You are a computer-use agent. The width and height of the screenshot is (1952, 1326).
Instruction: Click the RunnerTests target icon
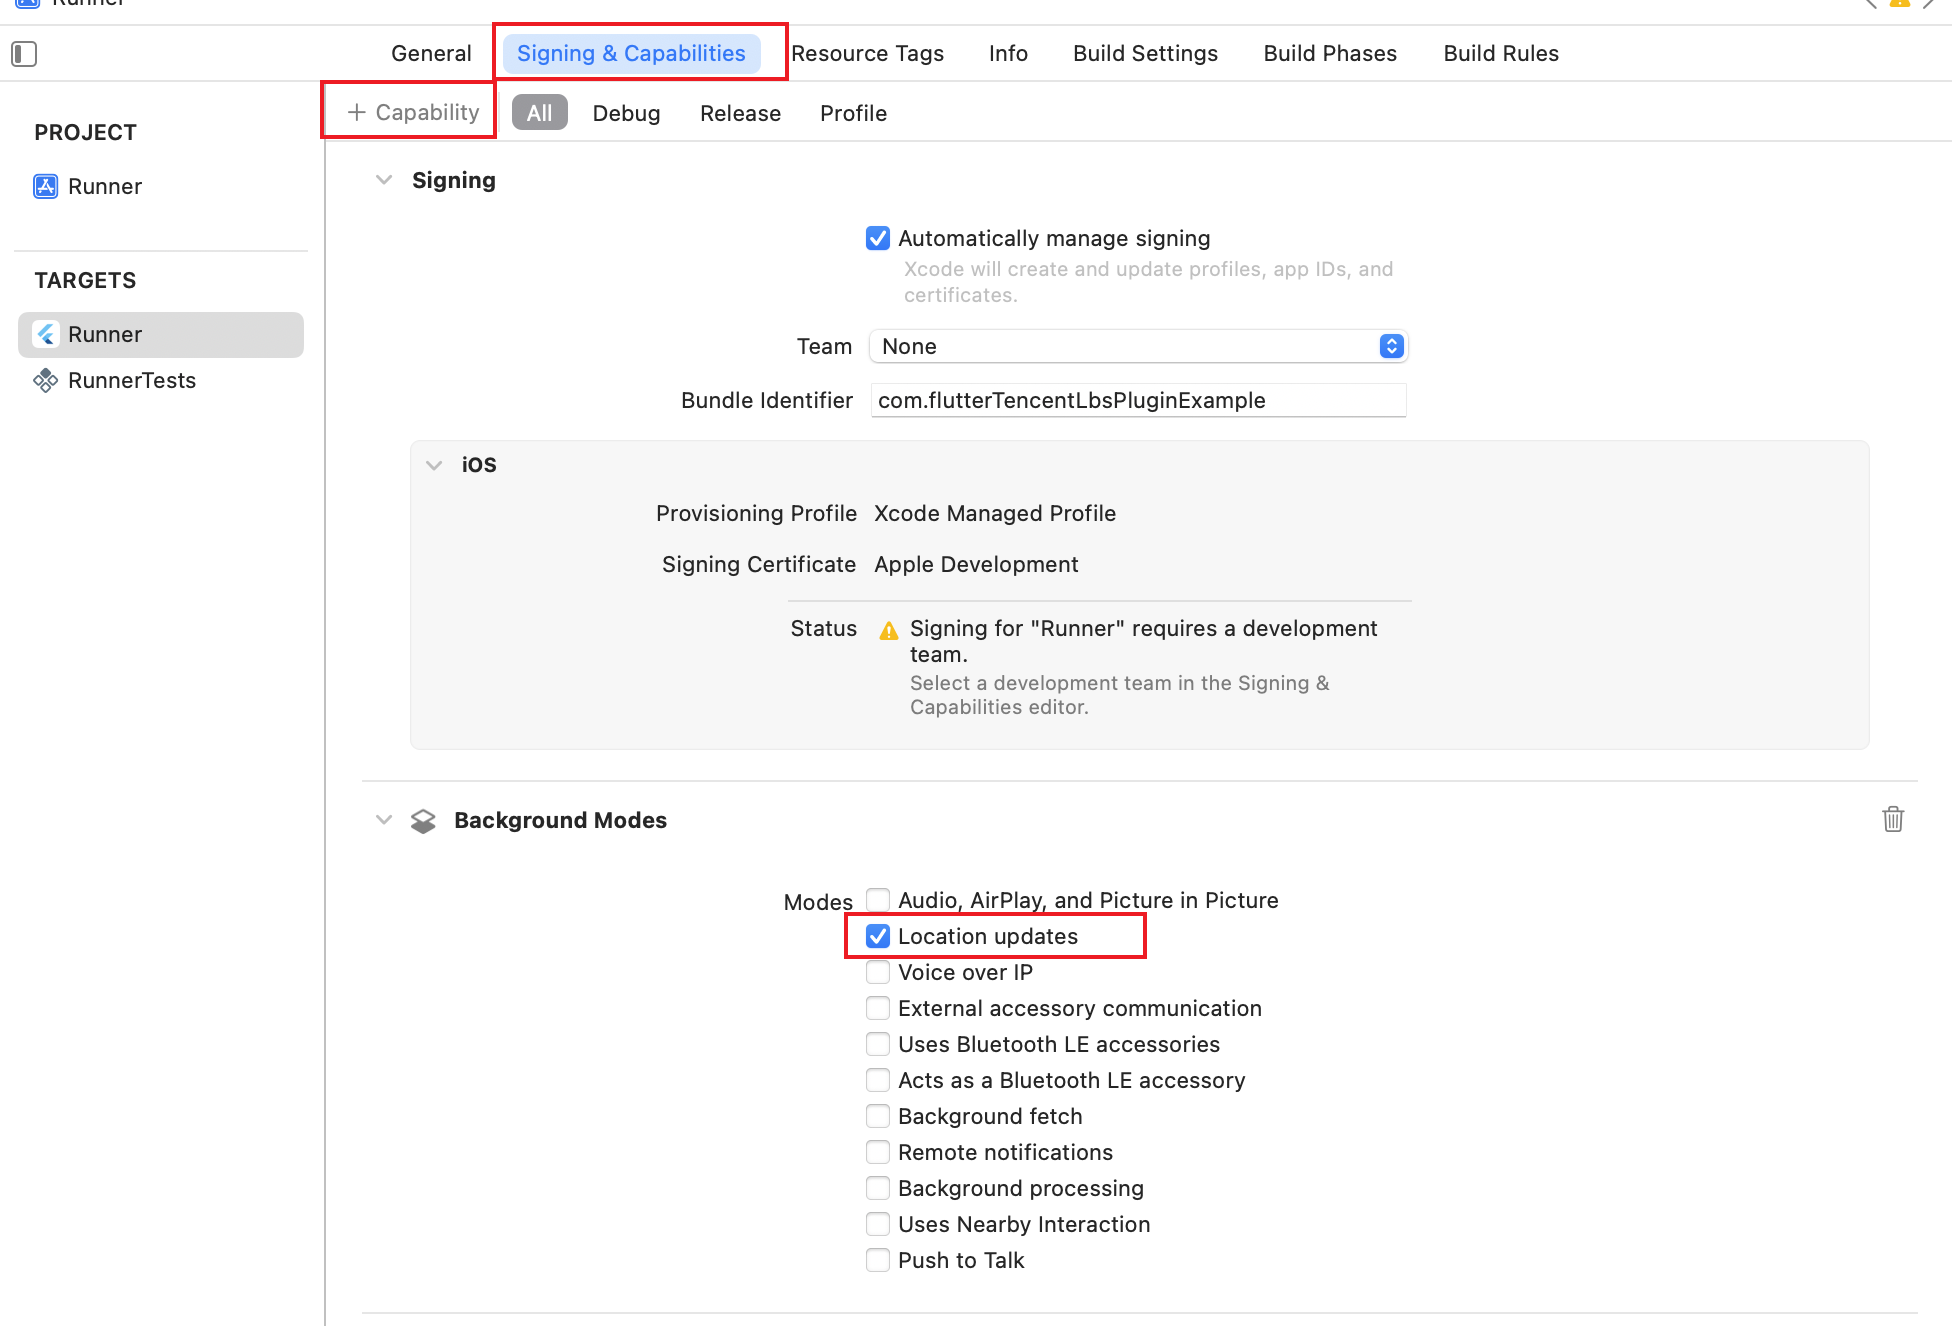coord(46,381)
